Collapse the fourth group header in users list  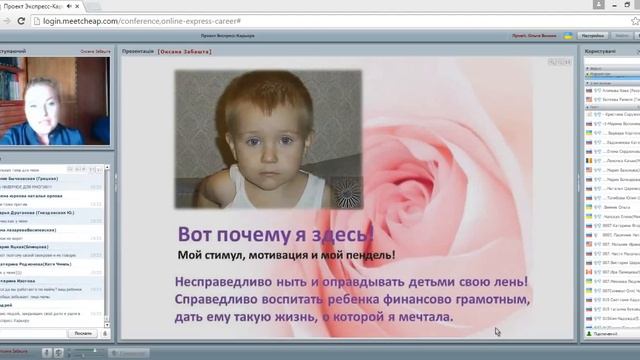[x=611, y=107]
